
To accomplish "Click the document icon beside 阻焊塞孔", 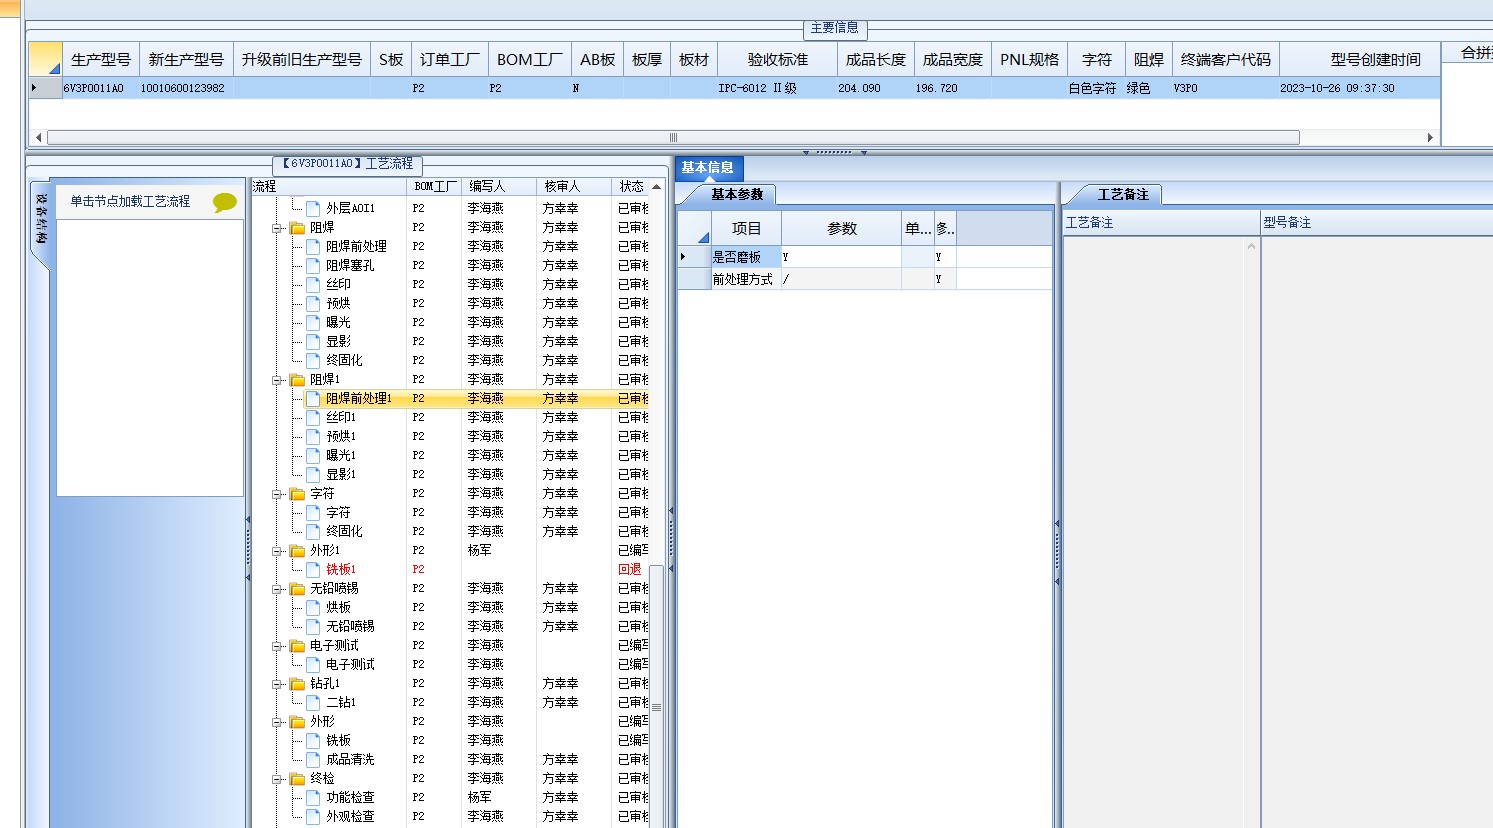I will coord(313,265).
